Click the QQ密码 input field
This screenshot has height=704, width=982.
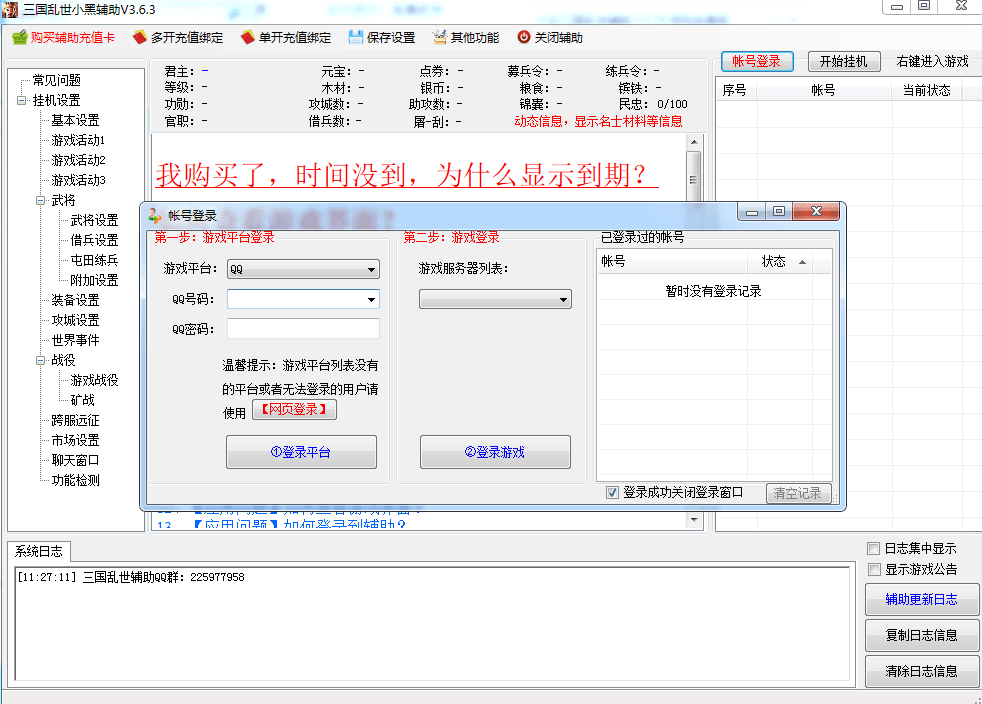pyautogui.click(x=303, y=329)
